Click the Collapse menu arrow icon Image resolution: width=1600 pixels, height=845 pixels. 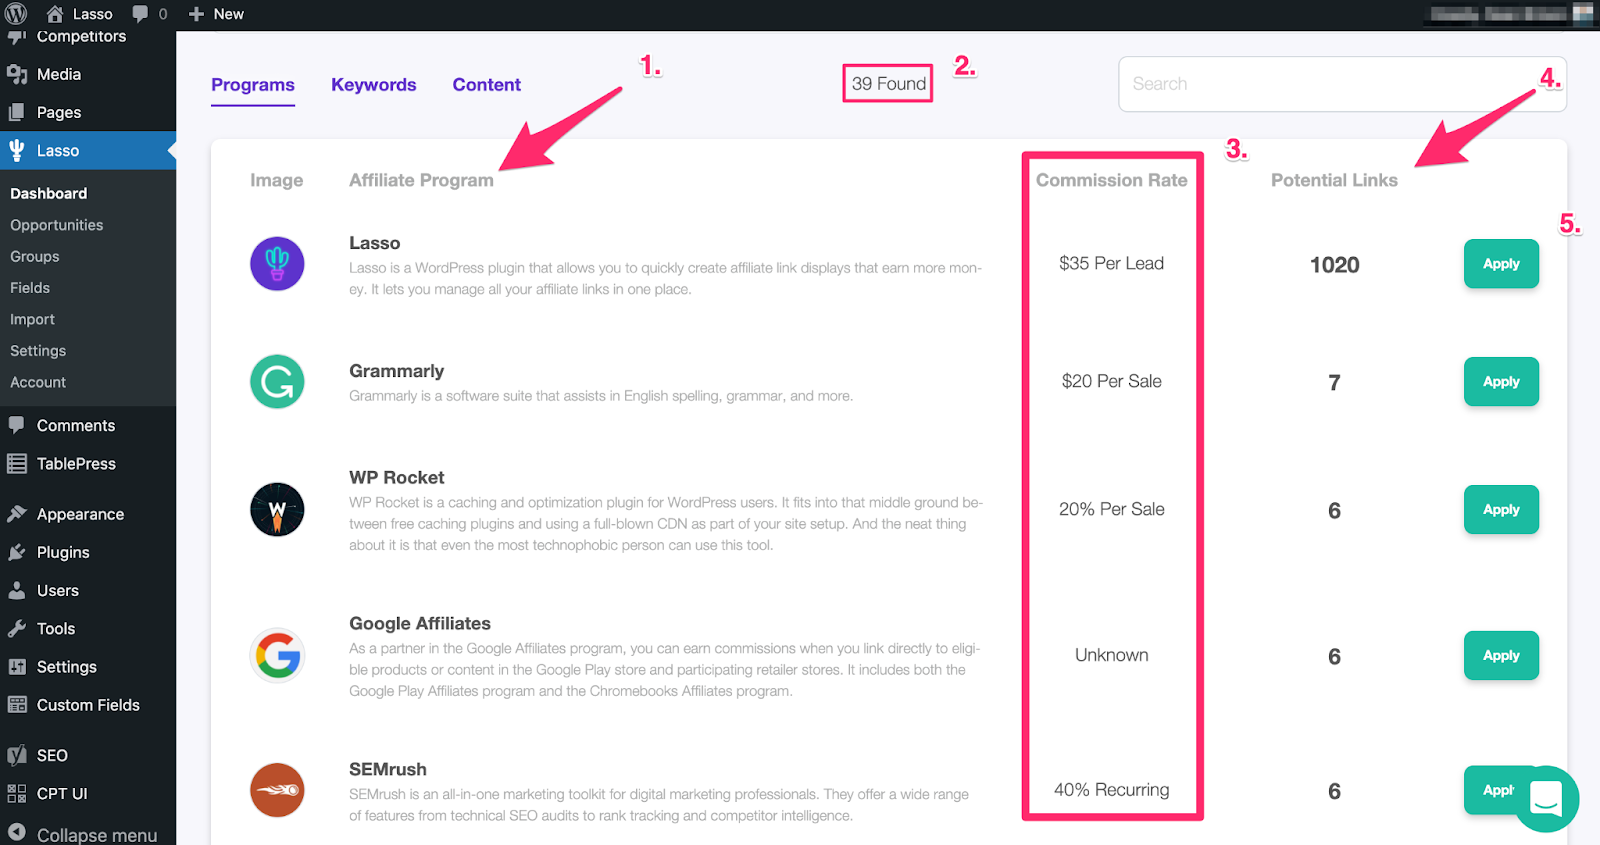(17, 832)
